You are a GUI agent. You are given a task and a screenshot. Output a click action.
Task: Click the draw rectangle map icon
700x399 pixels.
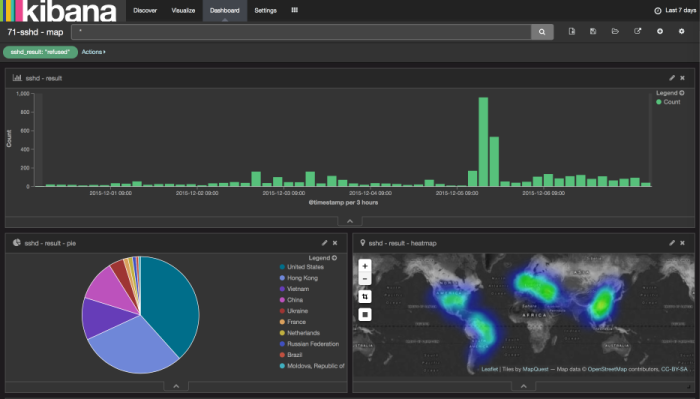[365, 315]
